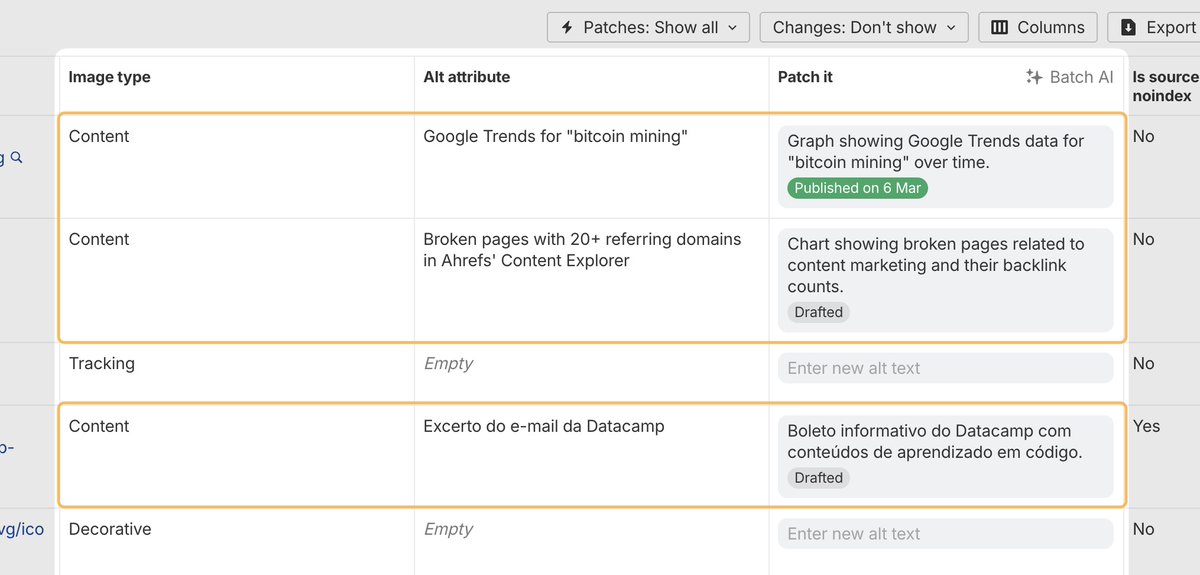This screenshot has width=1200, height=575.
Task: Click the columns icon beside Columns
Action: coord(999,27)
